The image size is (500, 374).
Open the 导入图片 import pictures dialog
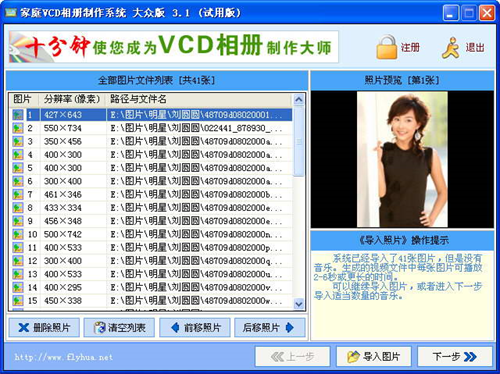click(374, 357)
